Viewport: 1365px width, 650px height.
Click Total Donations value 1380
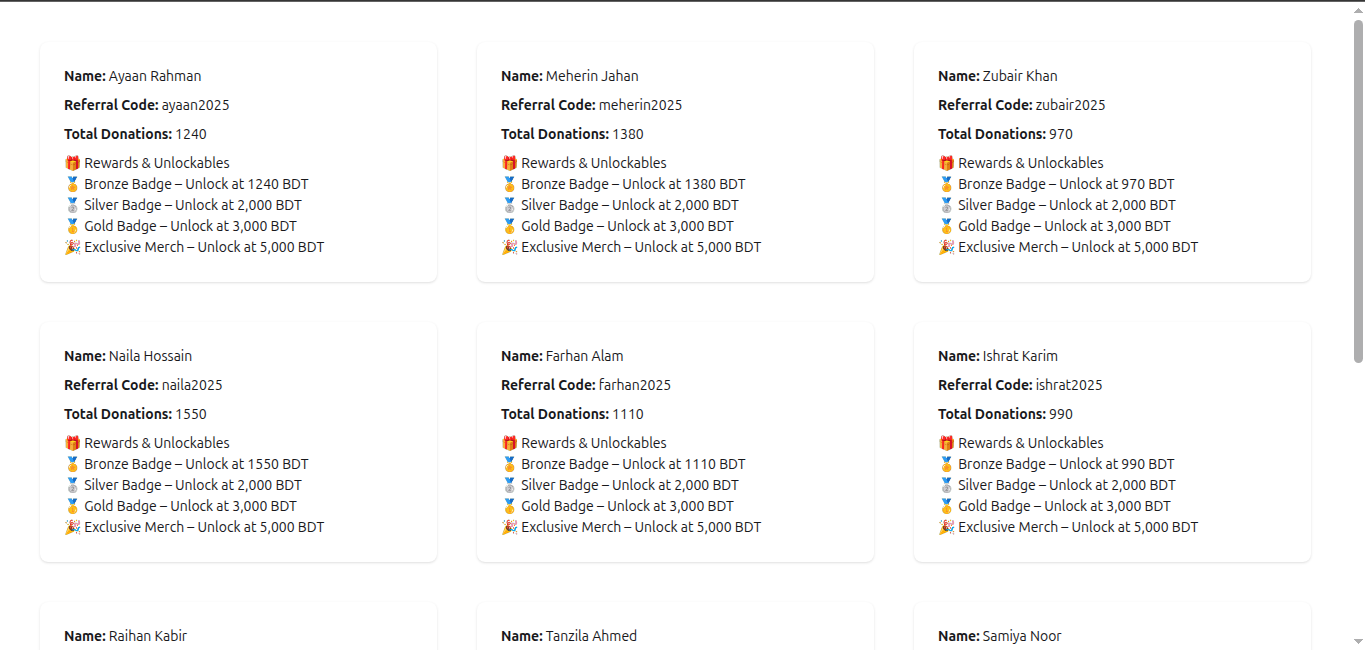[x=628, y=134]
